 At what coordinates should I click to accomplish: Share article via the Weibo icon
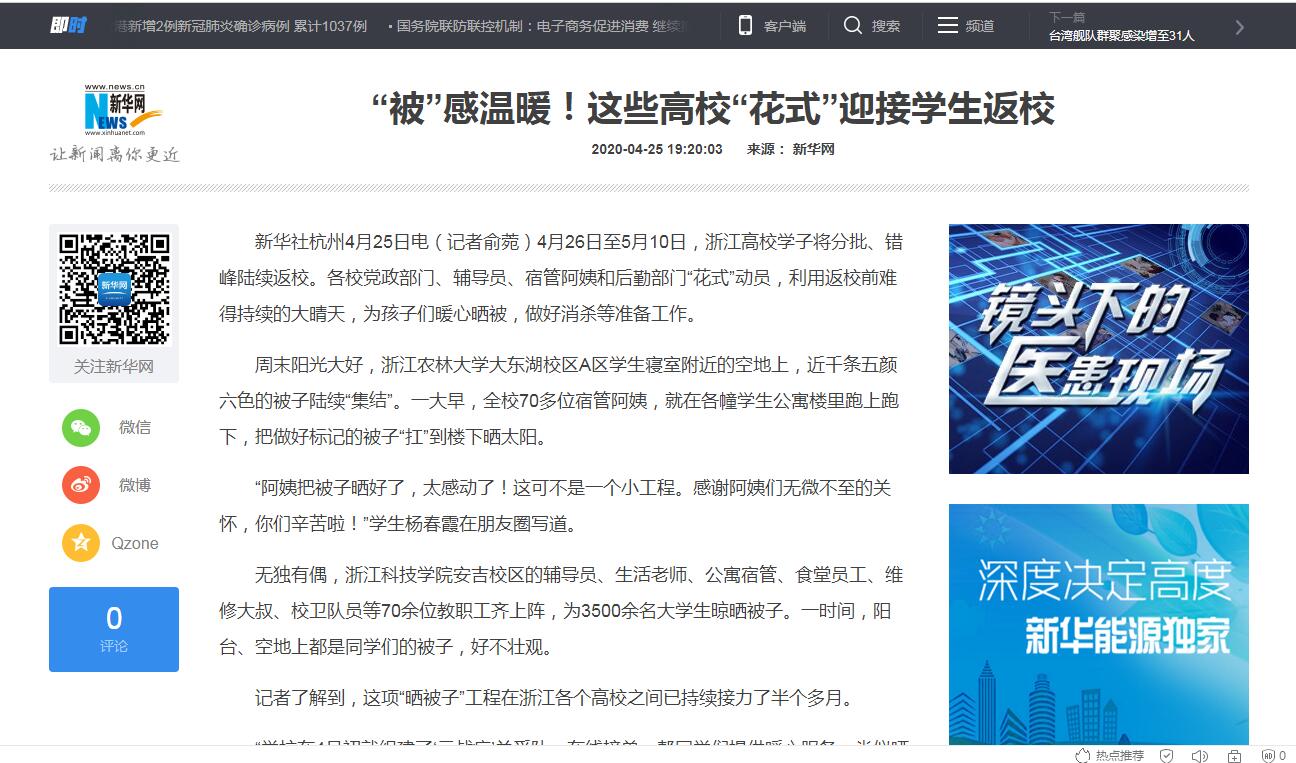(81, 486)
